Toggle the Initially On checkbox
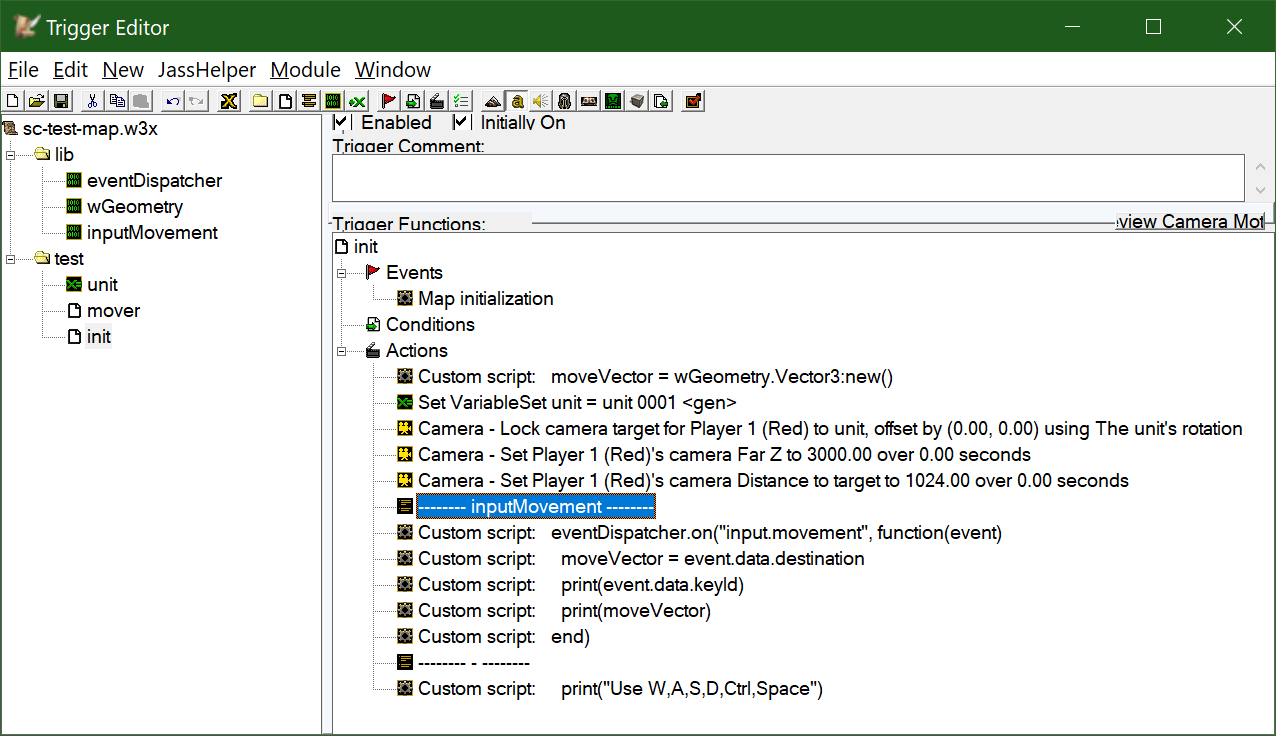The height and width of the screenshot is (736, 1276). coord(461,122)
